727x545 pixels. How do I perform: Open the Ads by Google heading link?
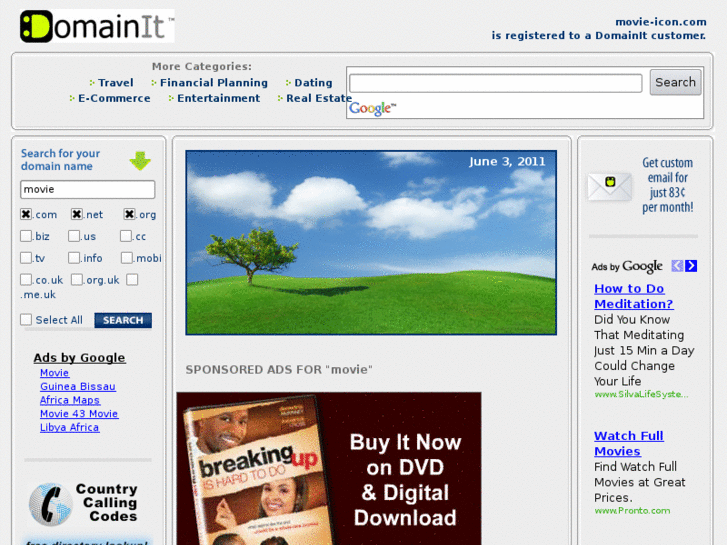[79, 358]
